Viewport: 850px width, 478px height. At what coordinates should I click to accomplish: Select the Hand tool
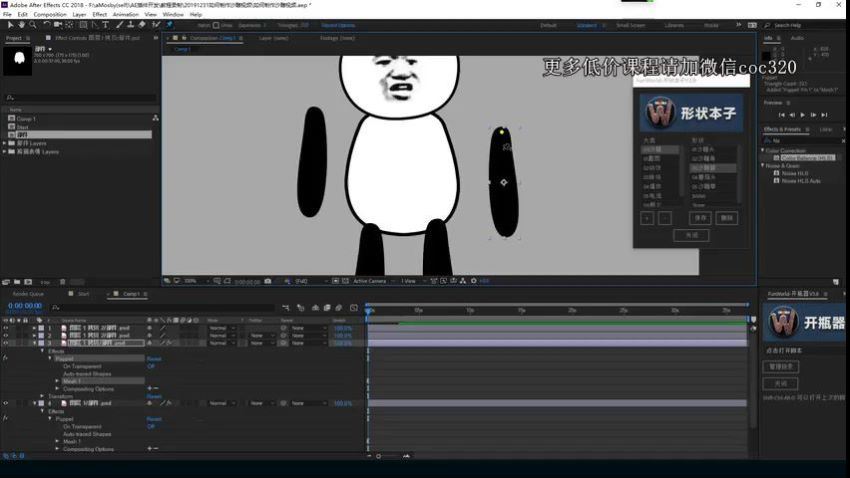pyautogui.click(x=21, y=25)
